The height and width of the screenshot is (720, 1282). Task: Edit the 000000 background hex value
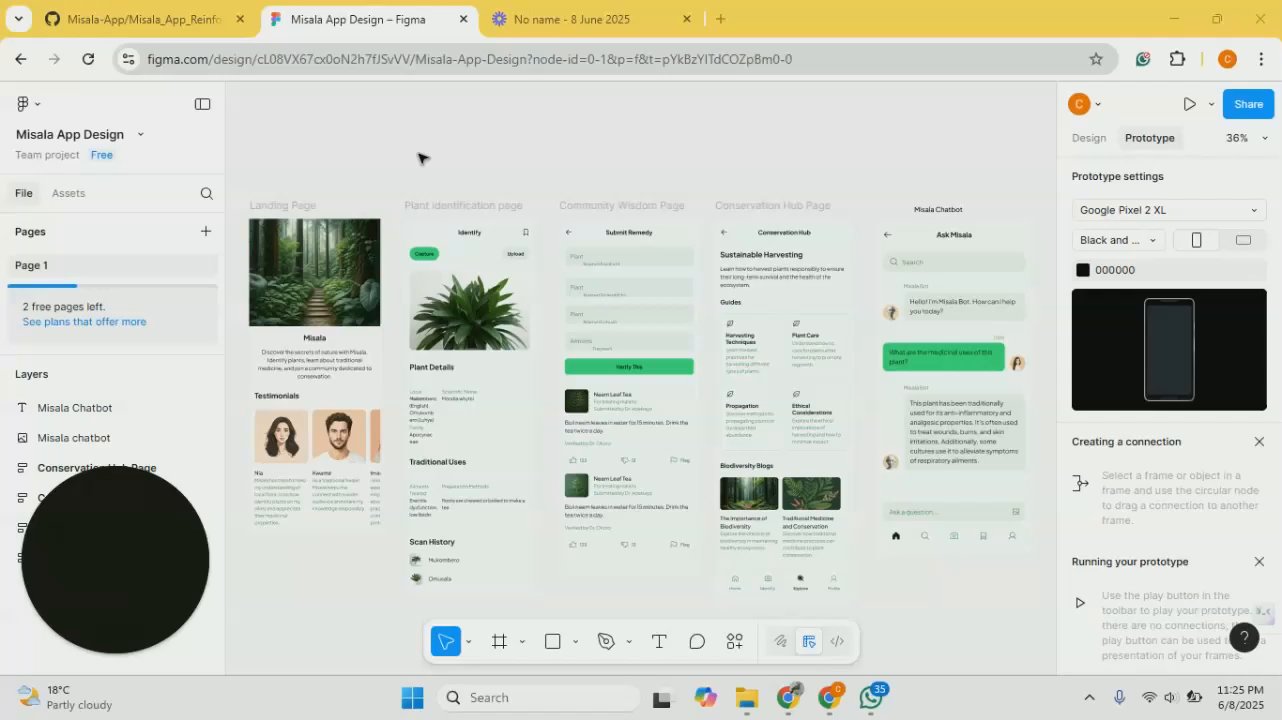(1115, 270)
